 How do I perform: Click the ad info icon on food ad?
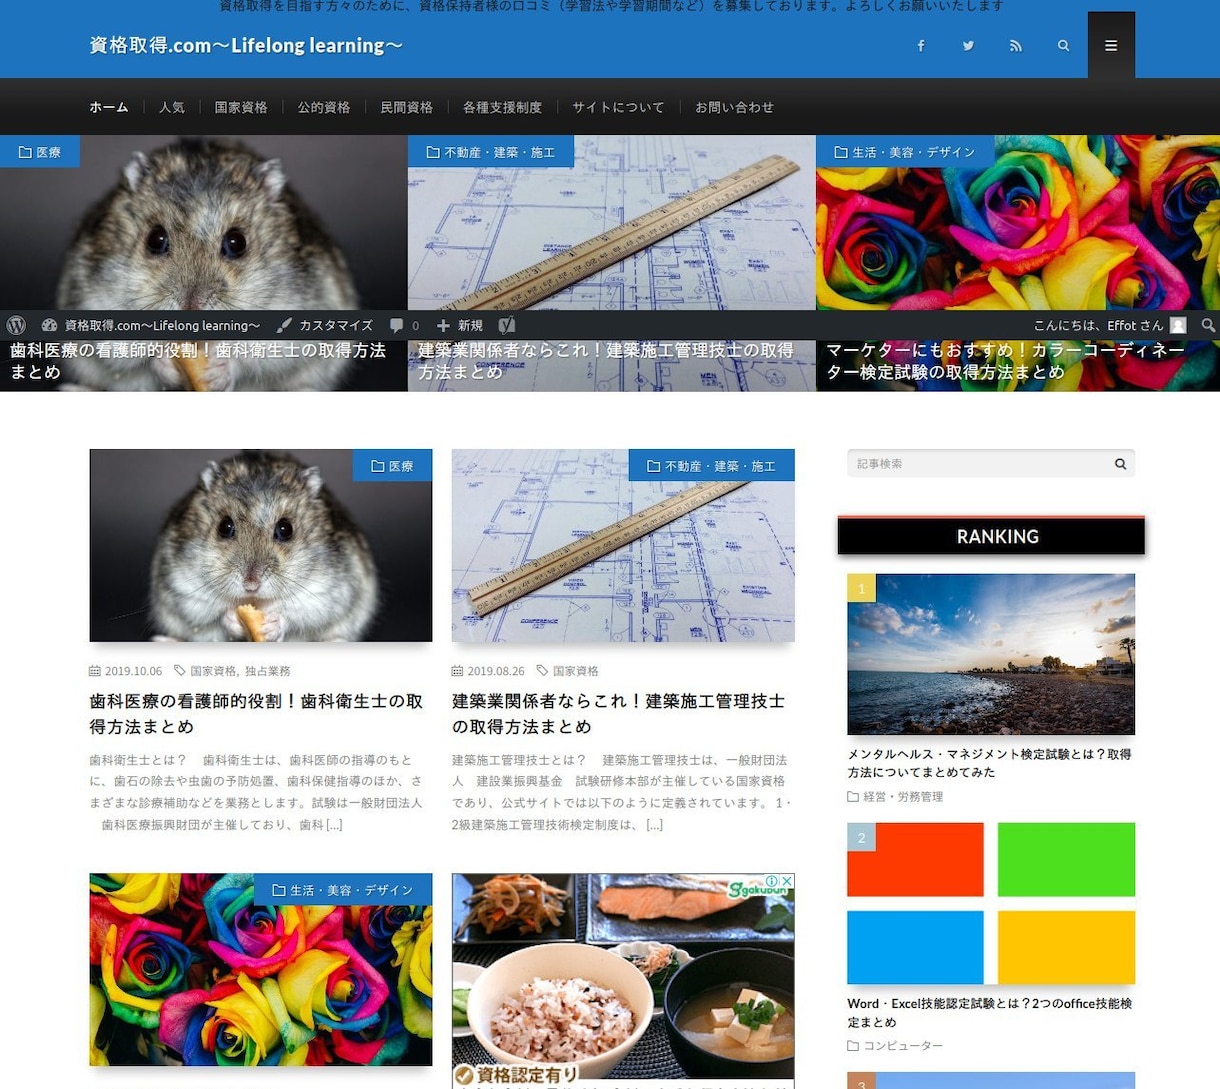point(773,881)
